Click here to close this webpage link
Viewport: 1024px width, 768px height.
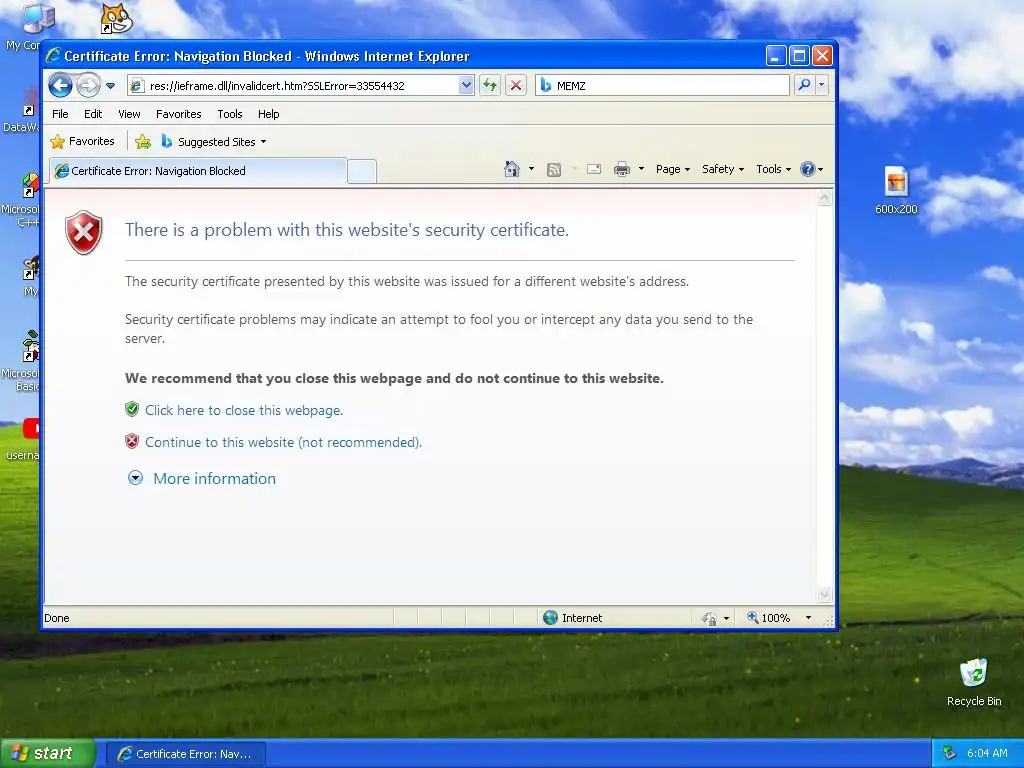244,410
